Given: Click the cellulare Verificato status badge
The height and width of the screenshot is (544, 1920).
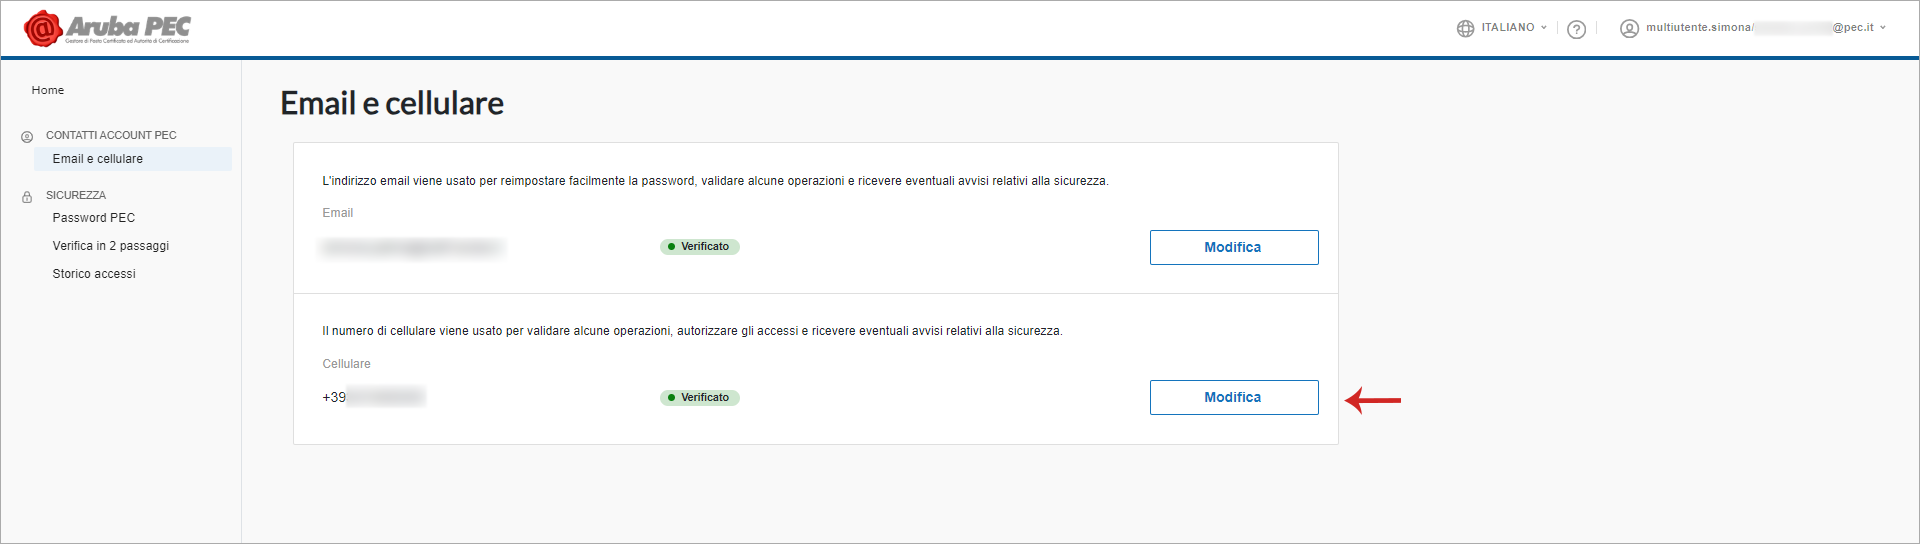Looking at the screenshot, I should pyautogui.click(x=699, y=398).
